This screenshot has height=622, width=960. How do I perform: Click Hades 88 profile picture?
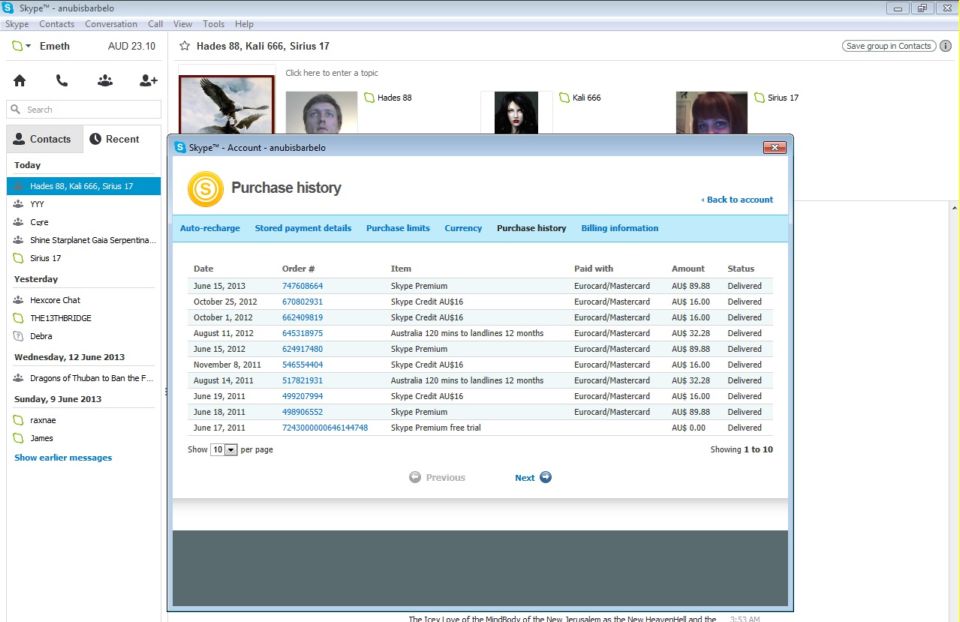pyautogui.click(x=321, y=113)
